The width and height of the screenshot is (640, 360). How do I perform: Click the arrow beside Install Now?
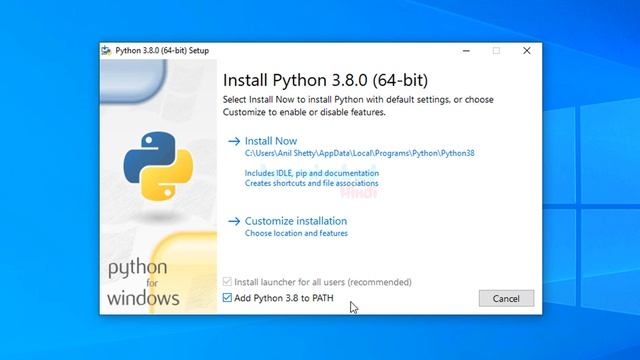[x=234, y=141]
